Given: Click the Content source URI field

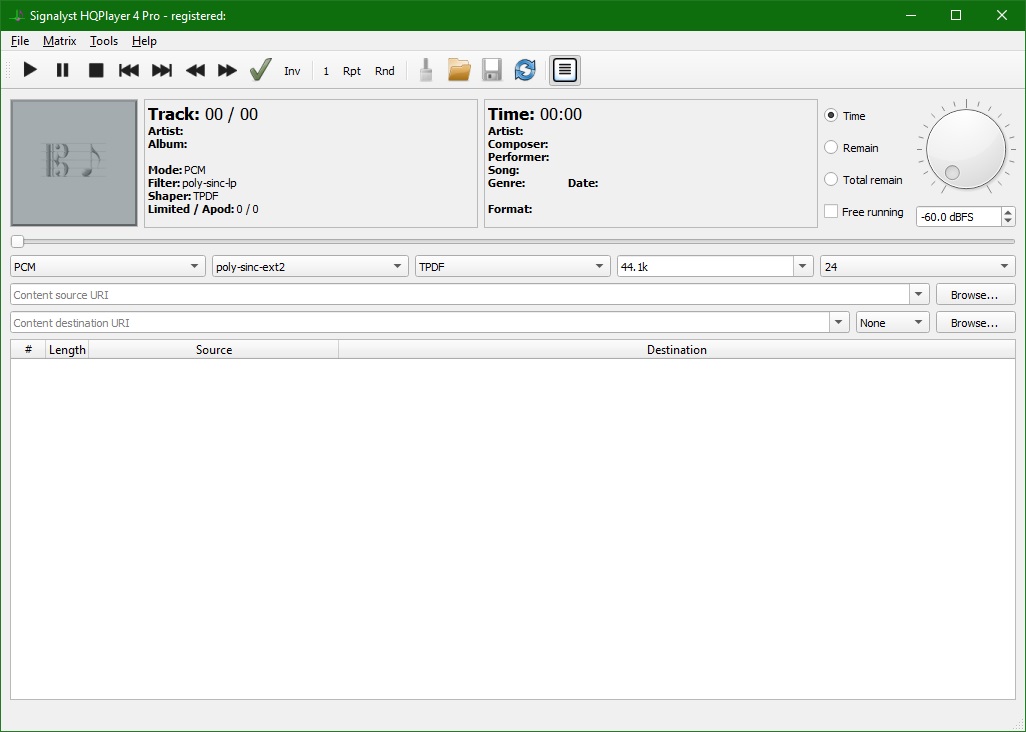Looking at the screenshot, I should click(x=460, y=294).
